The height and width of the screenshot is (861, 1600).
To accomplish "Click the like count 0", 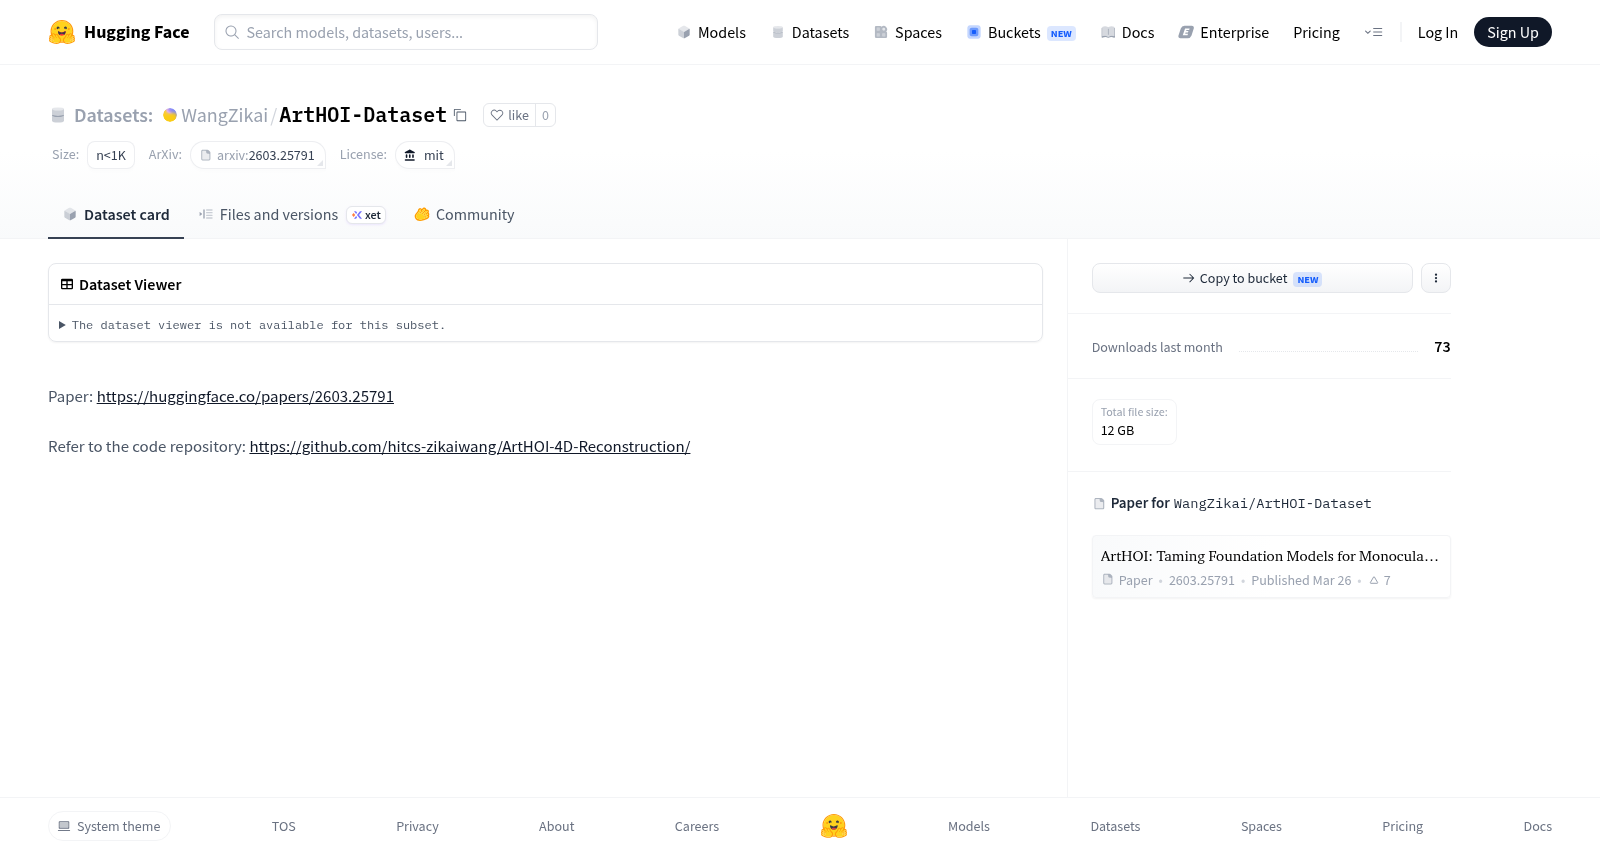I will [x=545, y=115].
